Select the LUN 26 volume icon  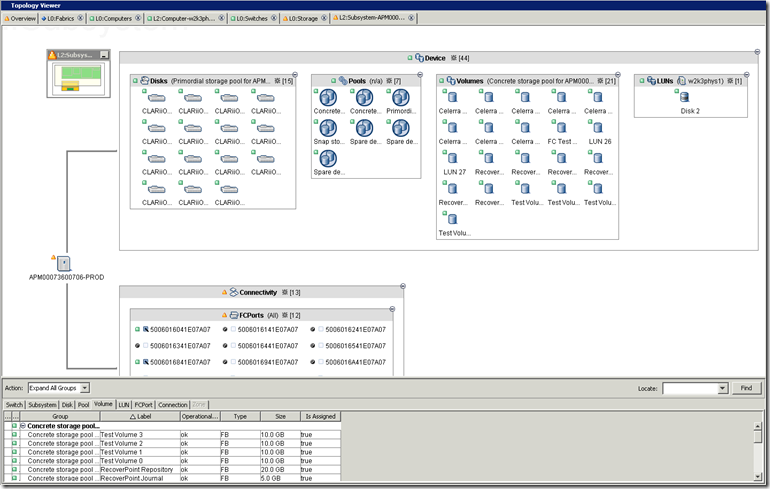click(x=598, y=128)
